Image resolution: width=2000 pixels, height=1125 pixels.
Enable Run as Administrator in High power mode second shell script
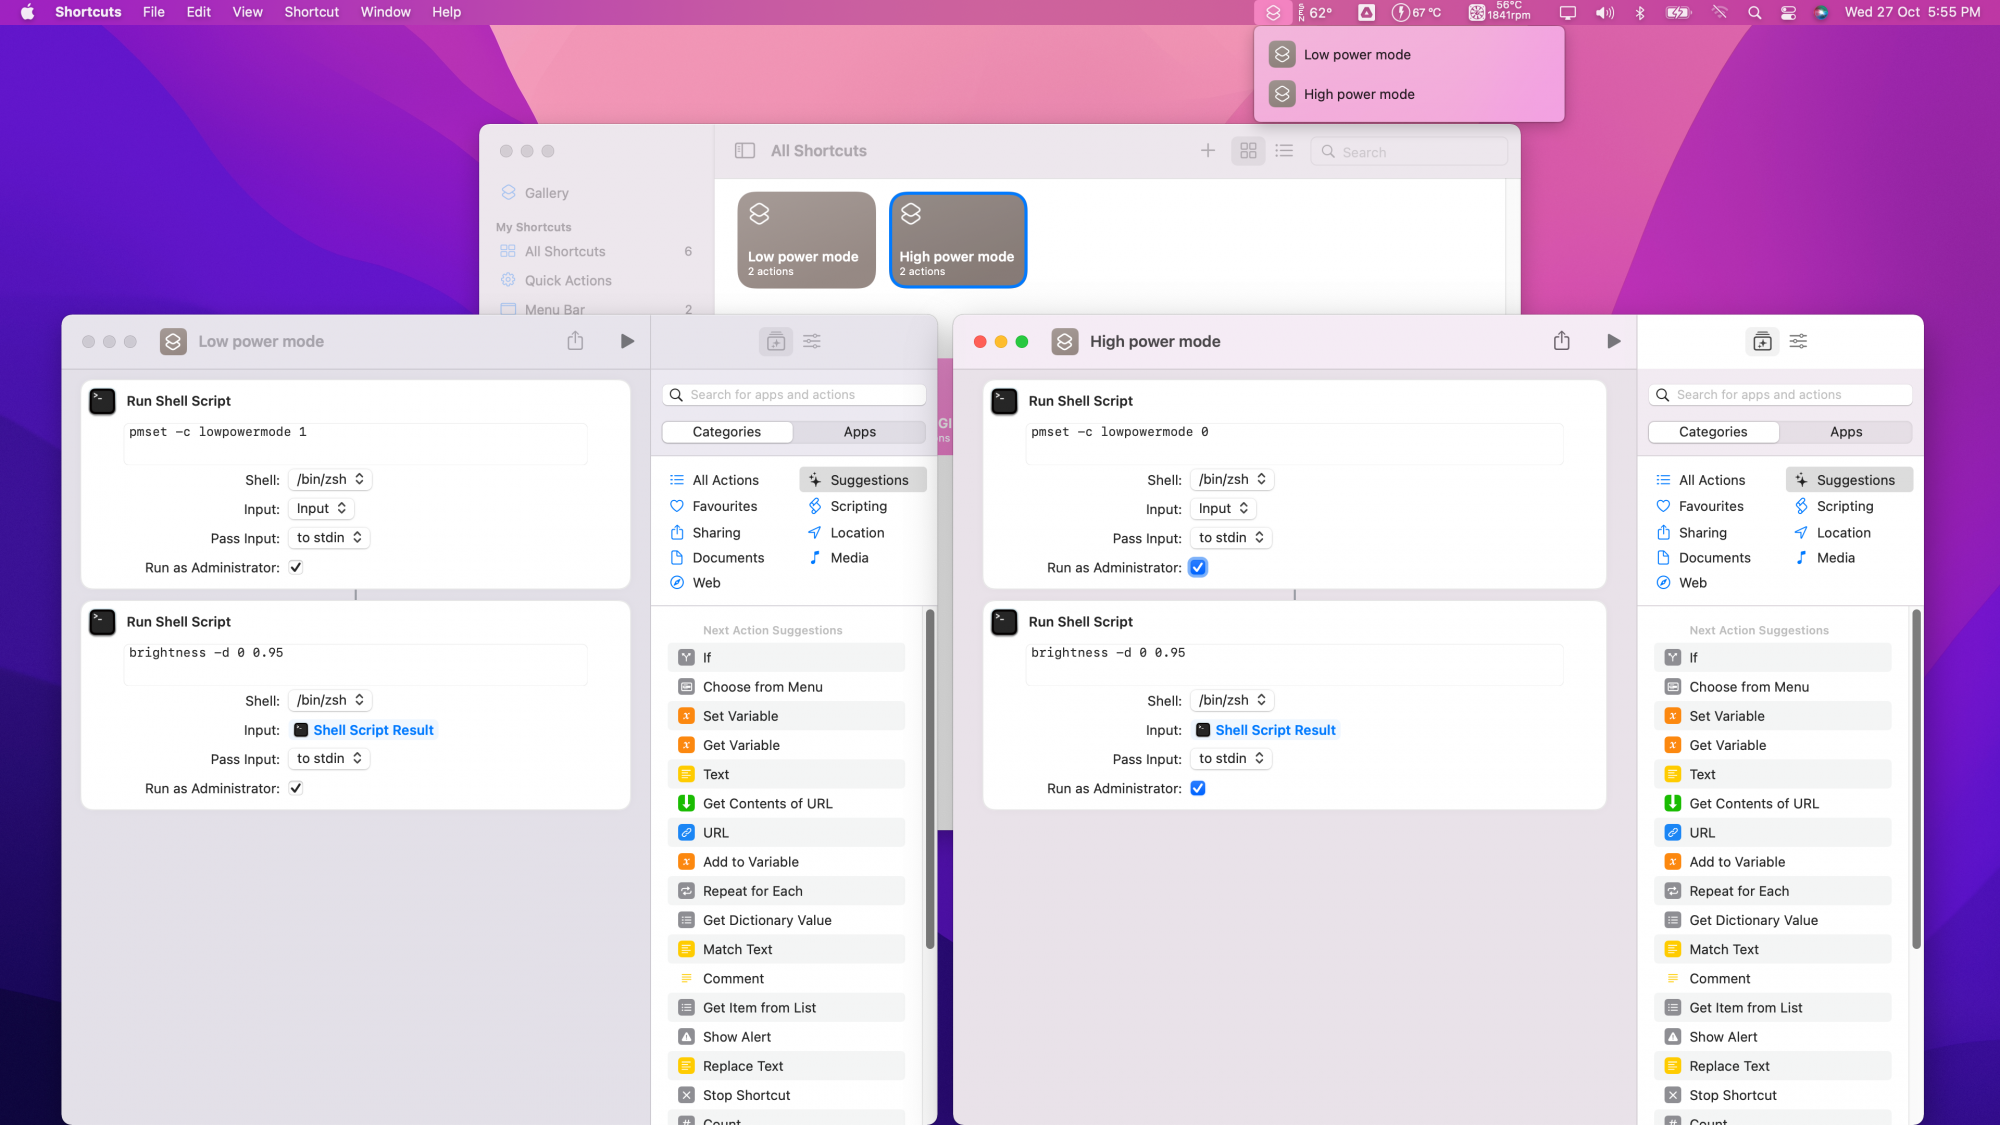(x=1196, y=787)
